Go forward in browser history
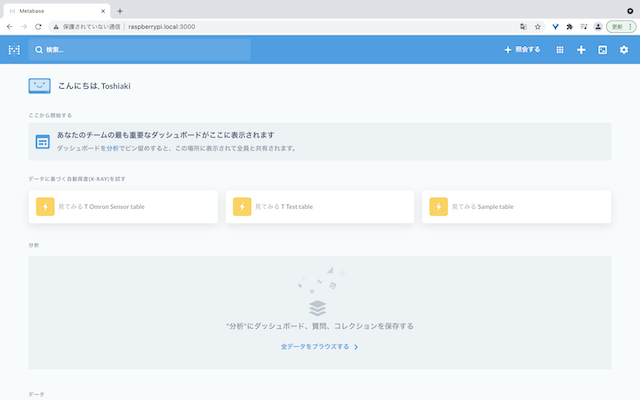Screen dimensions: 640x400 click(x=24, y=27)
